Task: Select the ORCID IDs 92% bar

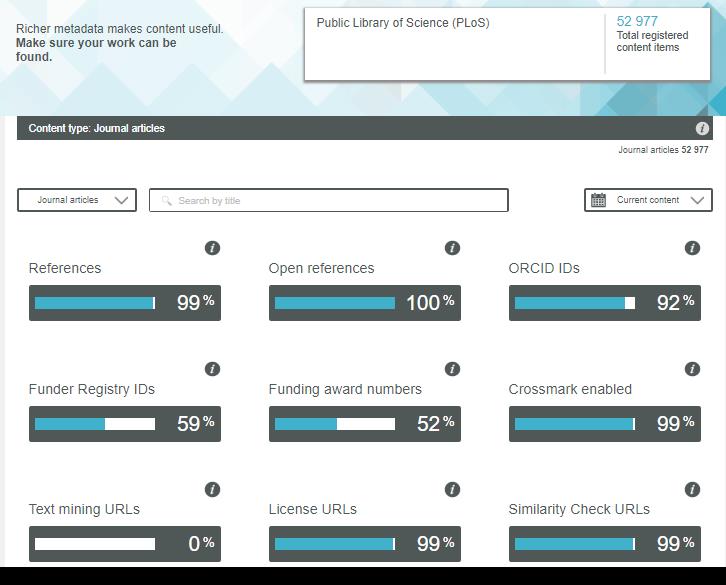Action: point(604,303)
